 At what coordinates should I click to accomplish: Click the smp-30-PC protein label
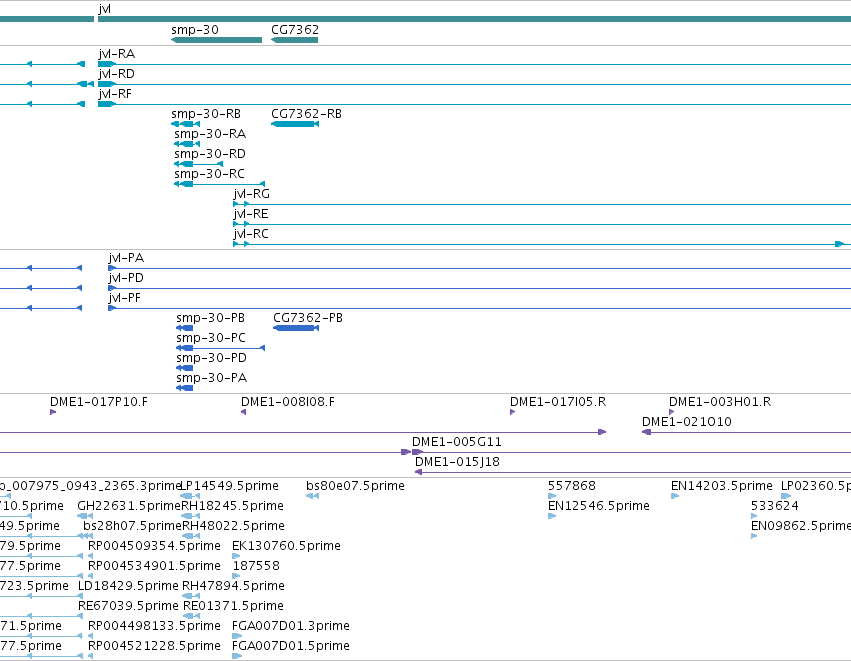(x=211, y=338)
